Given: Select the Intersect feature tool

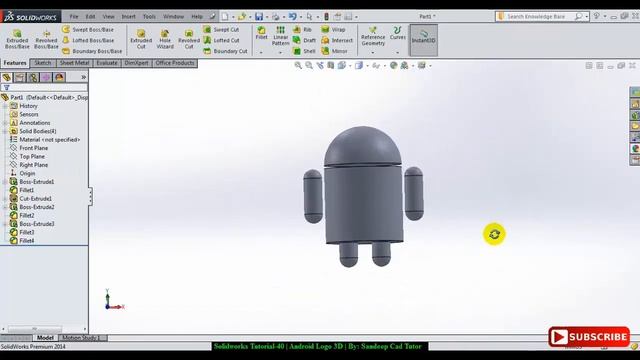Looking at the screenshot, I should [337, 40].
